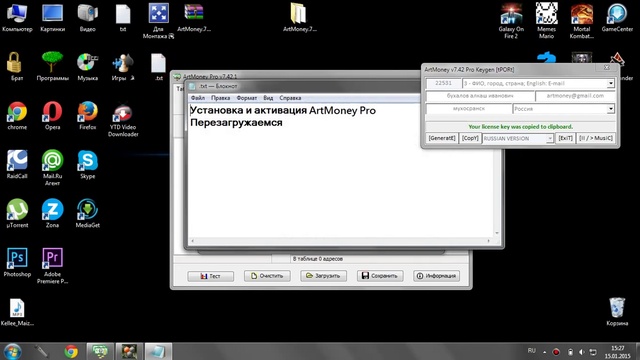The width and height of the screenshot is (640, 360).
Task: Switch to Notepad taskbar button
Action: [158, 351]
